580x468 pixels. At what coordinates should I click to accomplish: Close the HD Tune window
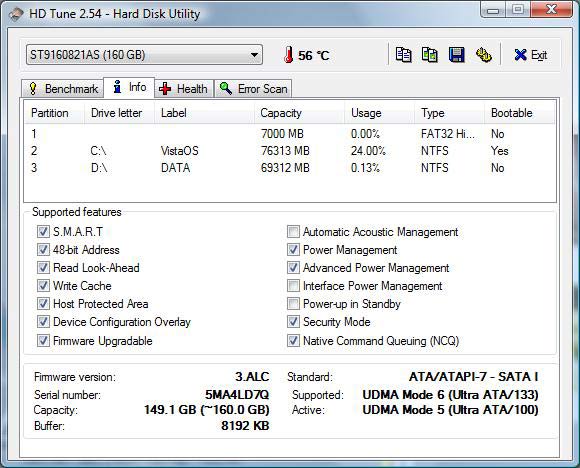[x=552, y=10]
